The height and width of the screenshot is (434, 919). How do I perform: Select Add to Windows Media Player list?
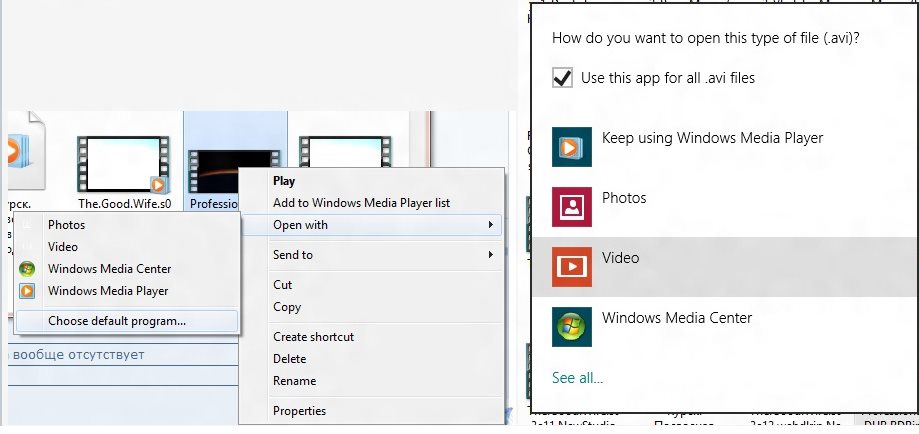point(361,203)
